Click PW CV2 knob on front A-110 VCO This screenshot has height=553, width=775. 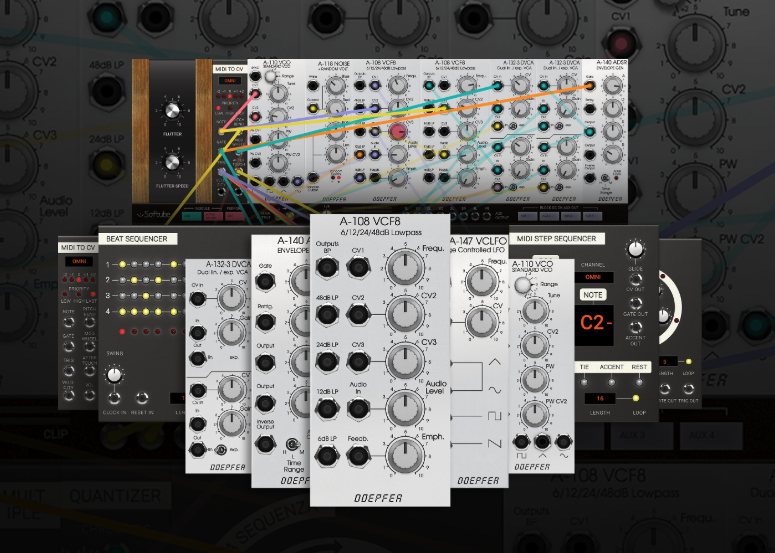(x=534, y=415)
